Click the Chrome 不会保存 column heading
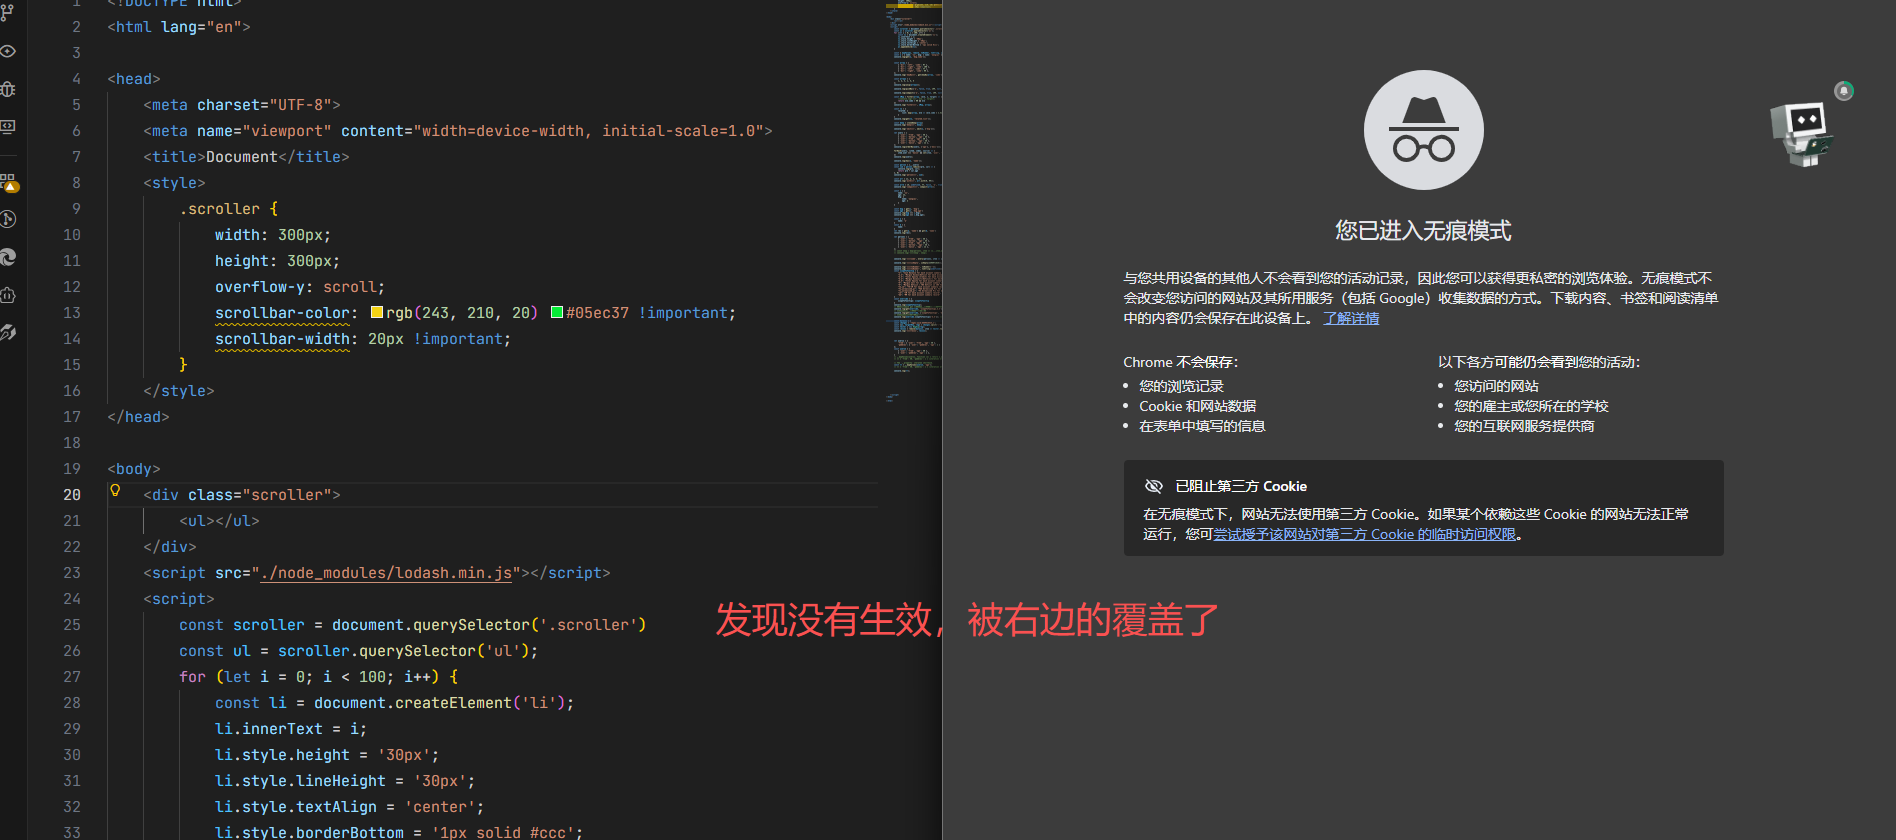This screenshot has width=1896, height=840. (1181, 362)
